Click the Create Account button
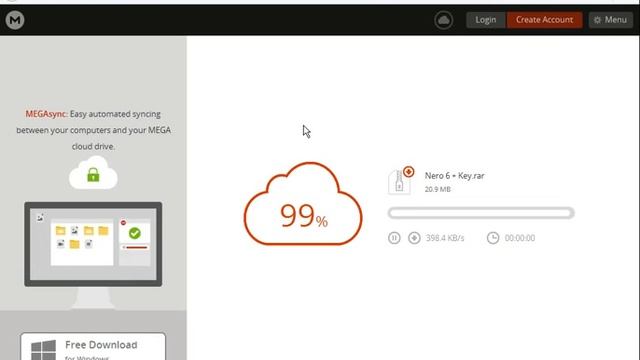This screenshot has height=360, width=640. [x=544, y=20]
